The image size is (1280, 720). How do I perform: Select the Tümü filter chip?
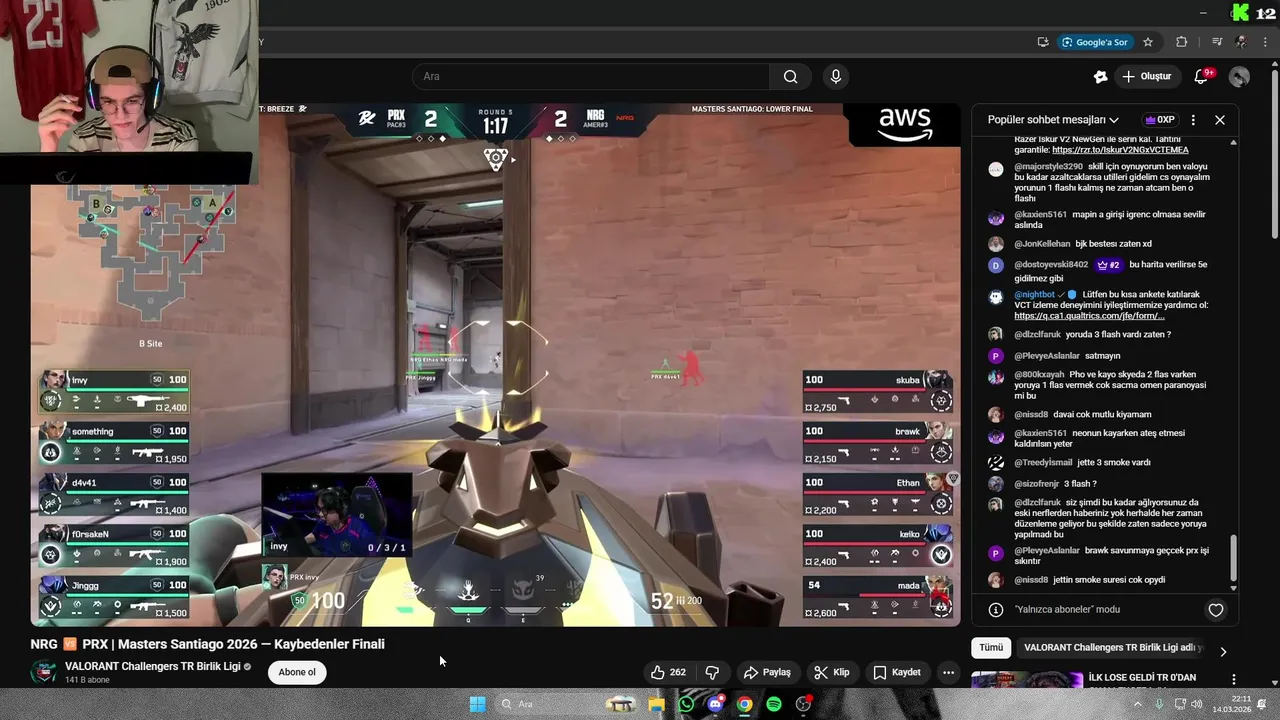[991, 648]
